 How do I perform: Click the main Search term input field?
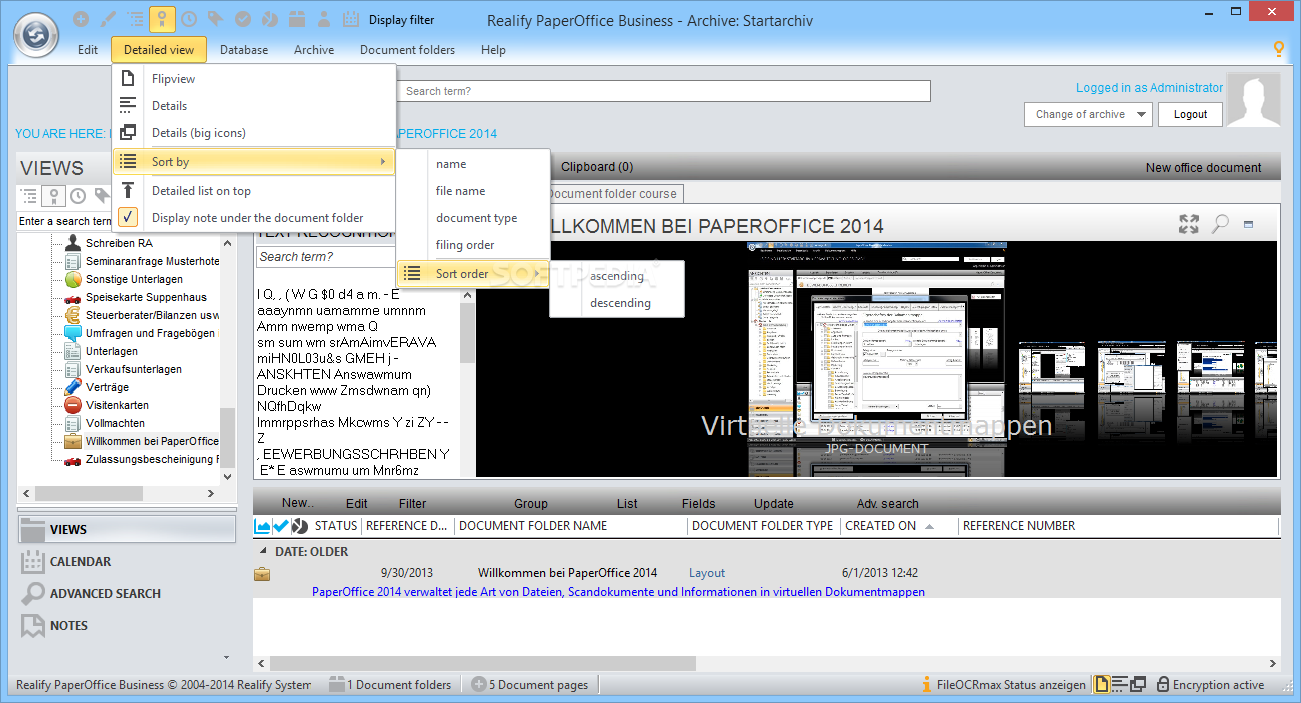[x=664, y=91]
